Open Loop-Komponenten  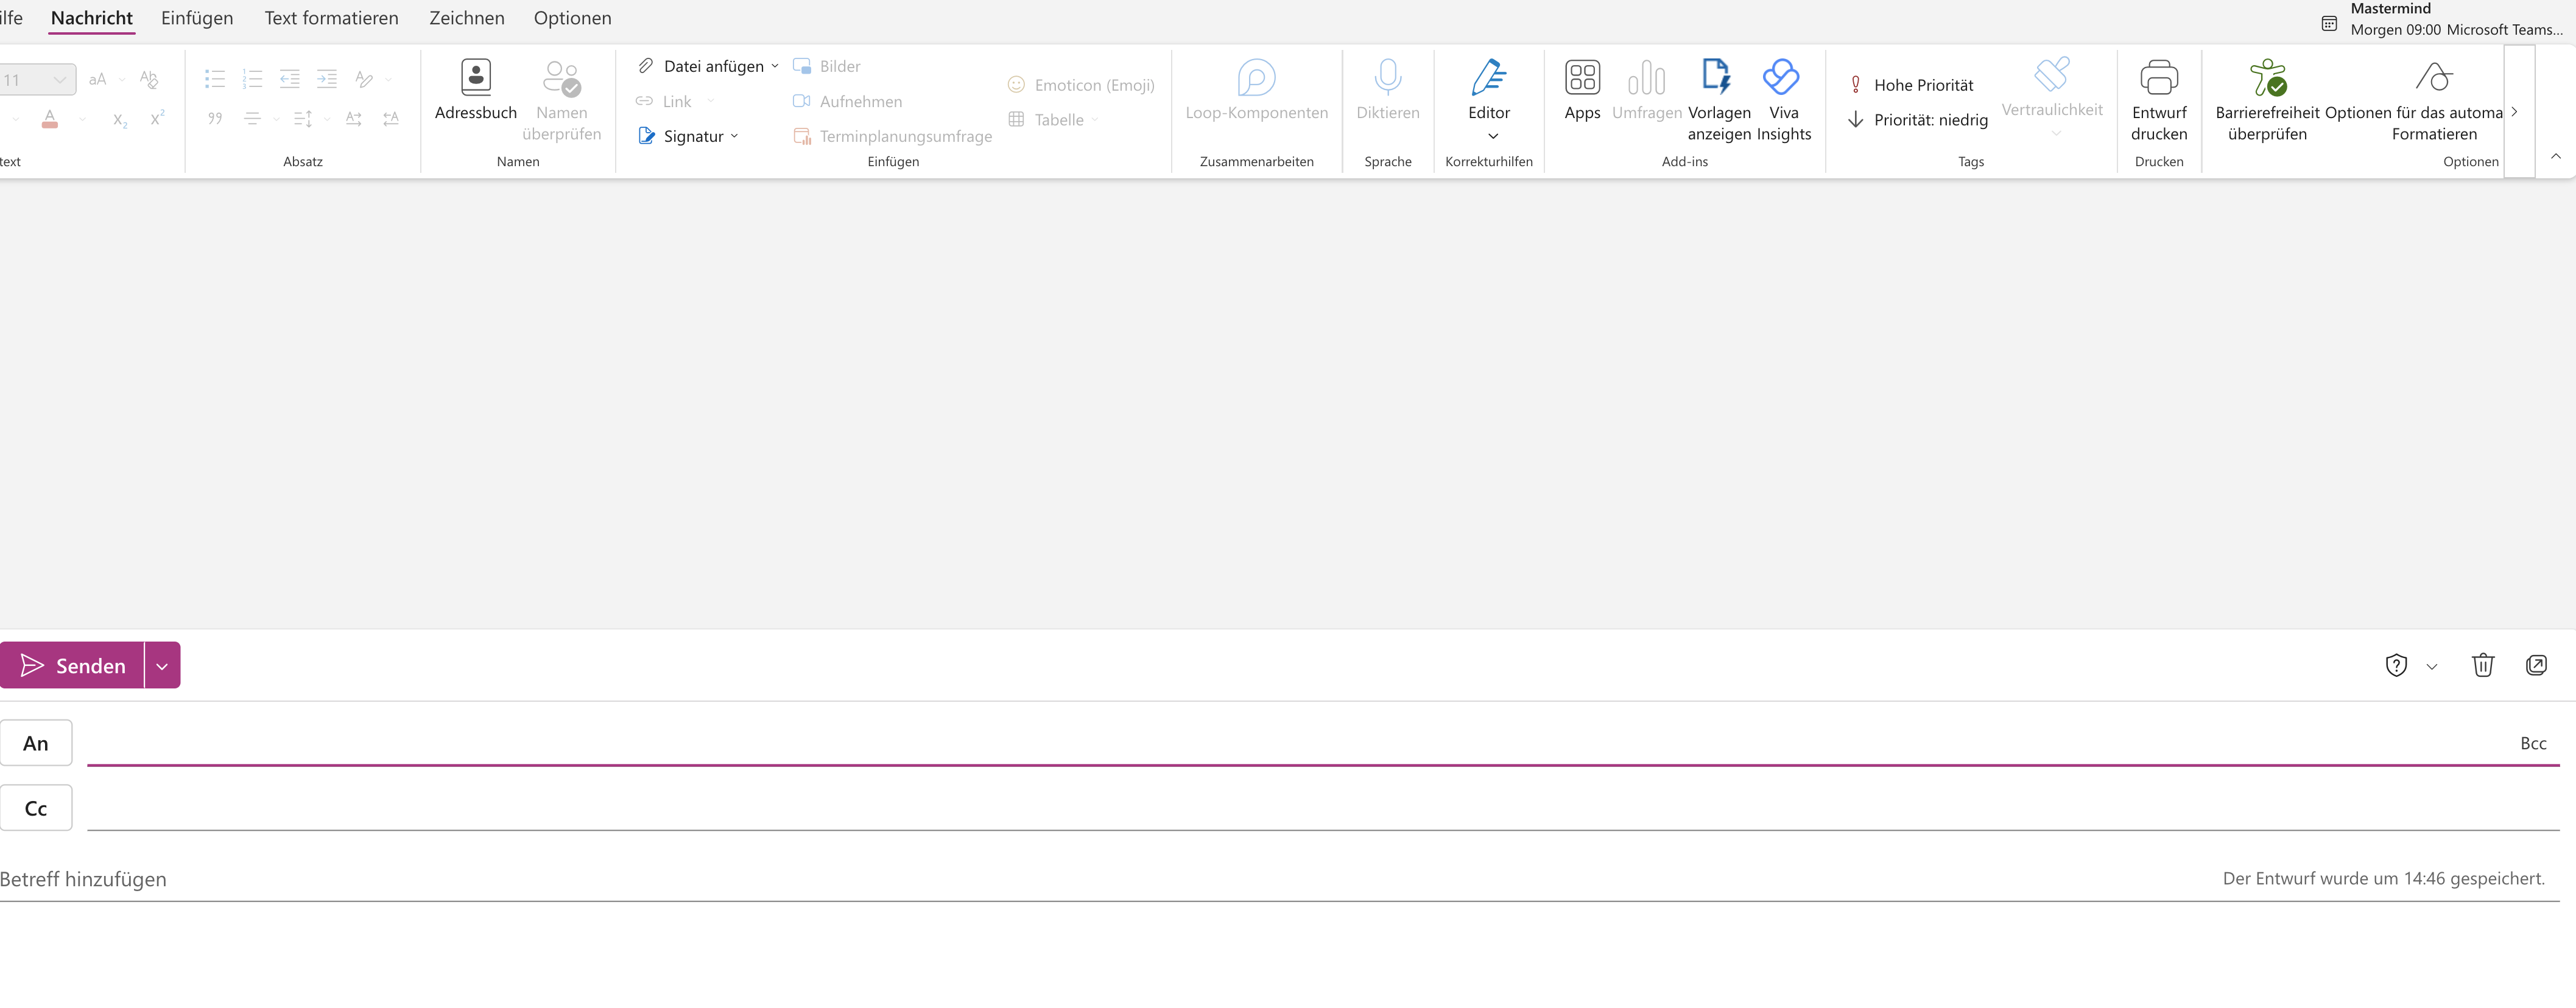tap(1257, 90)
